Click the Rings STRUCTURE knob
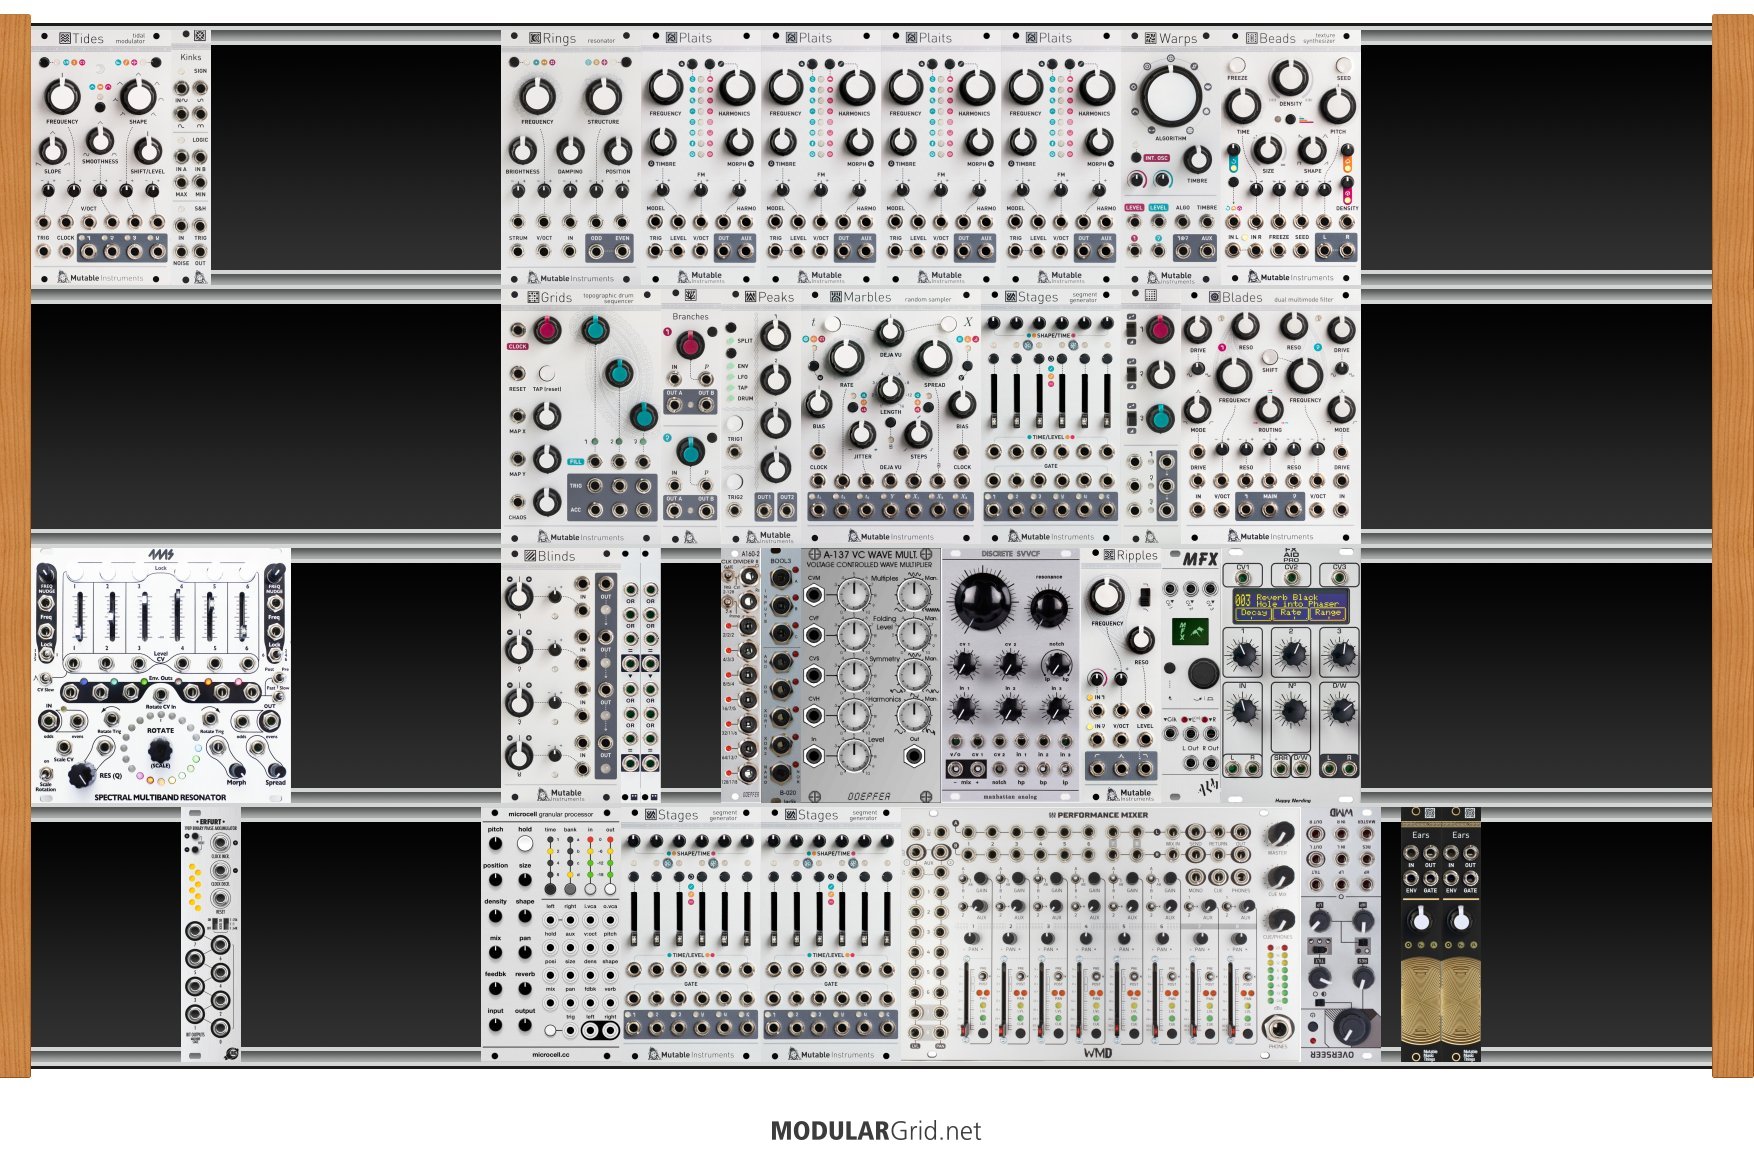This screenshot has height=1152, width=1754. point(603,96)
